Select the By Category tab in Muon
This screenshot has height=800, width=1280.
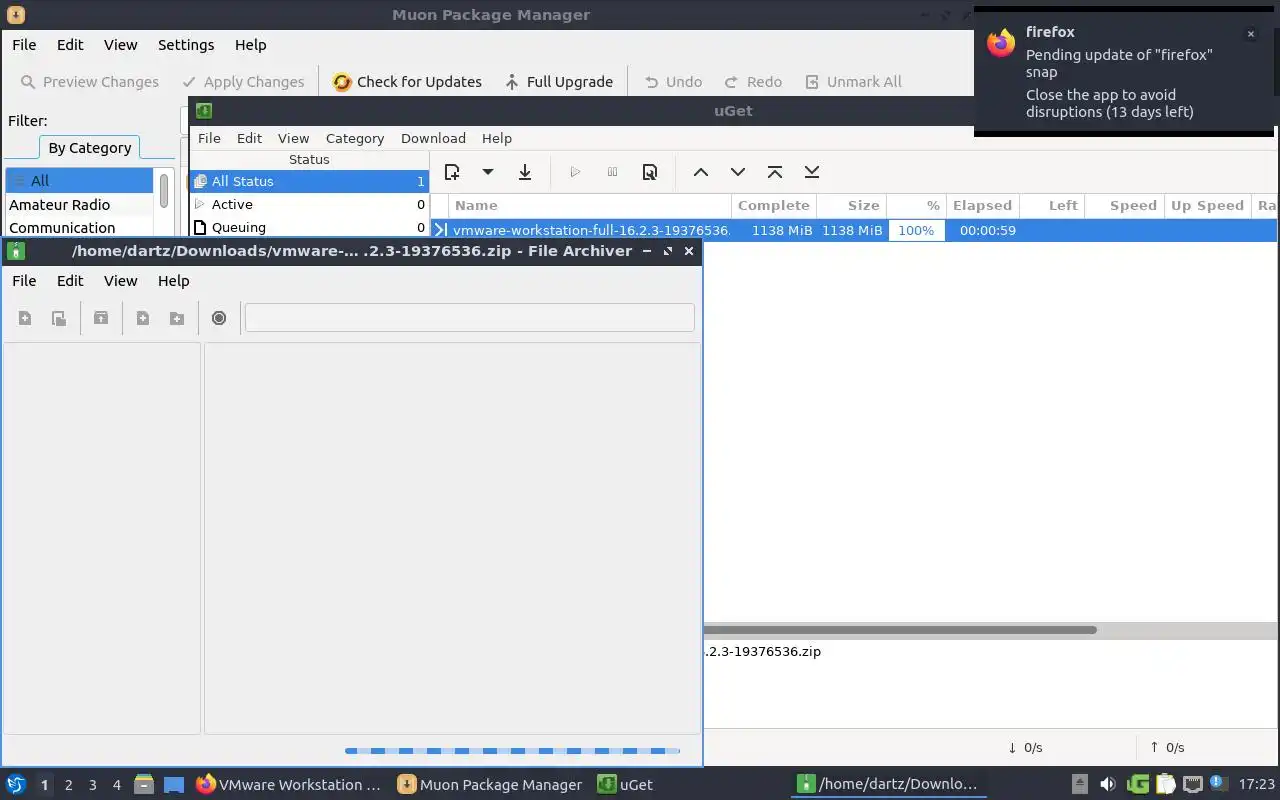90,148
